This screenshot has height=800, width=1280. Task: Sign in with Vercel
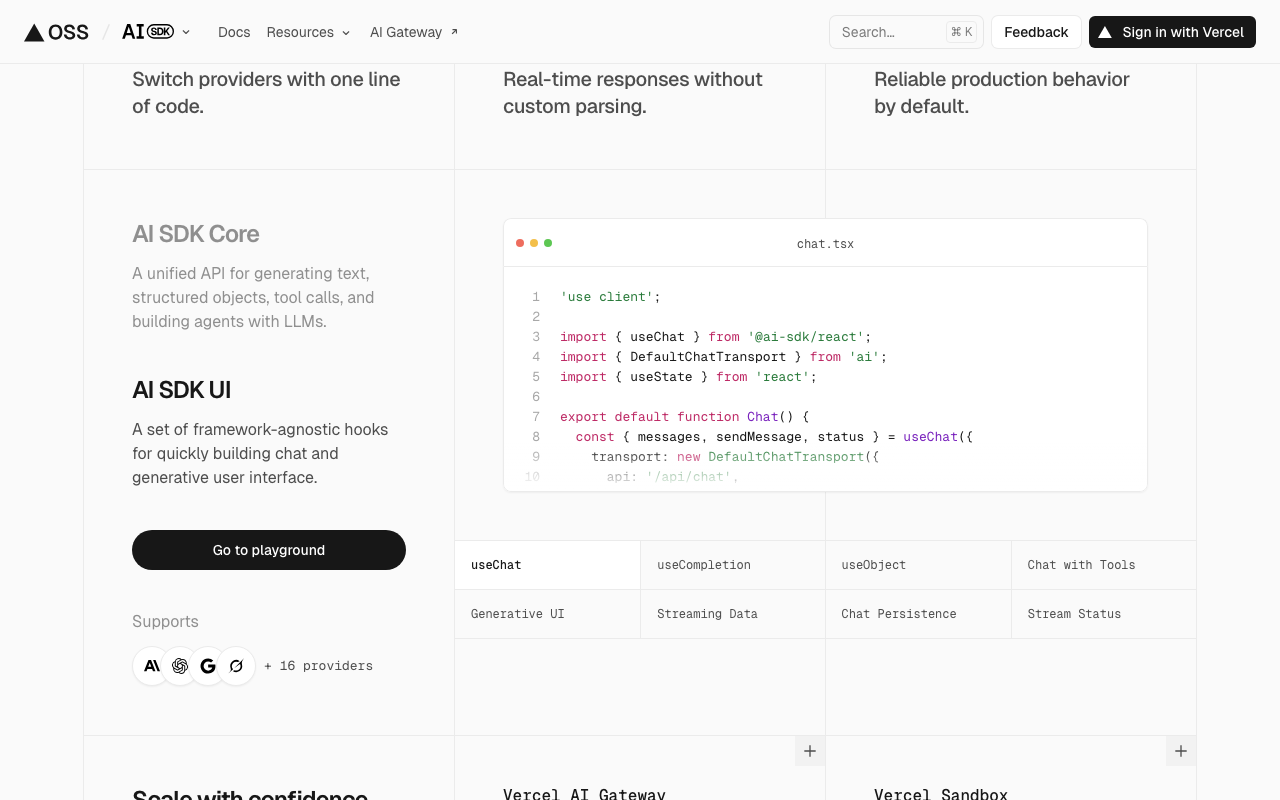pyautogui.click(x=1172, y=32)
